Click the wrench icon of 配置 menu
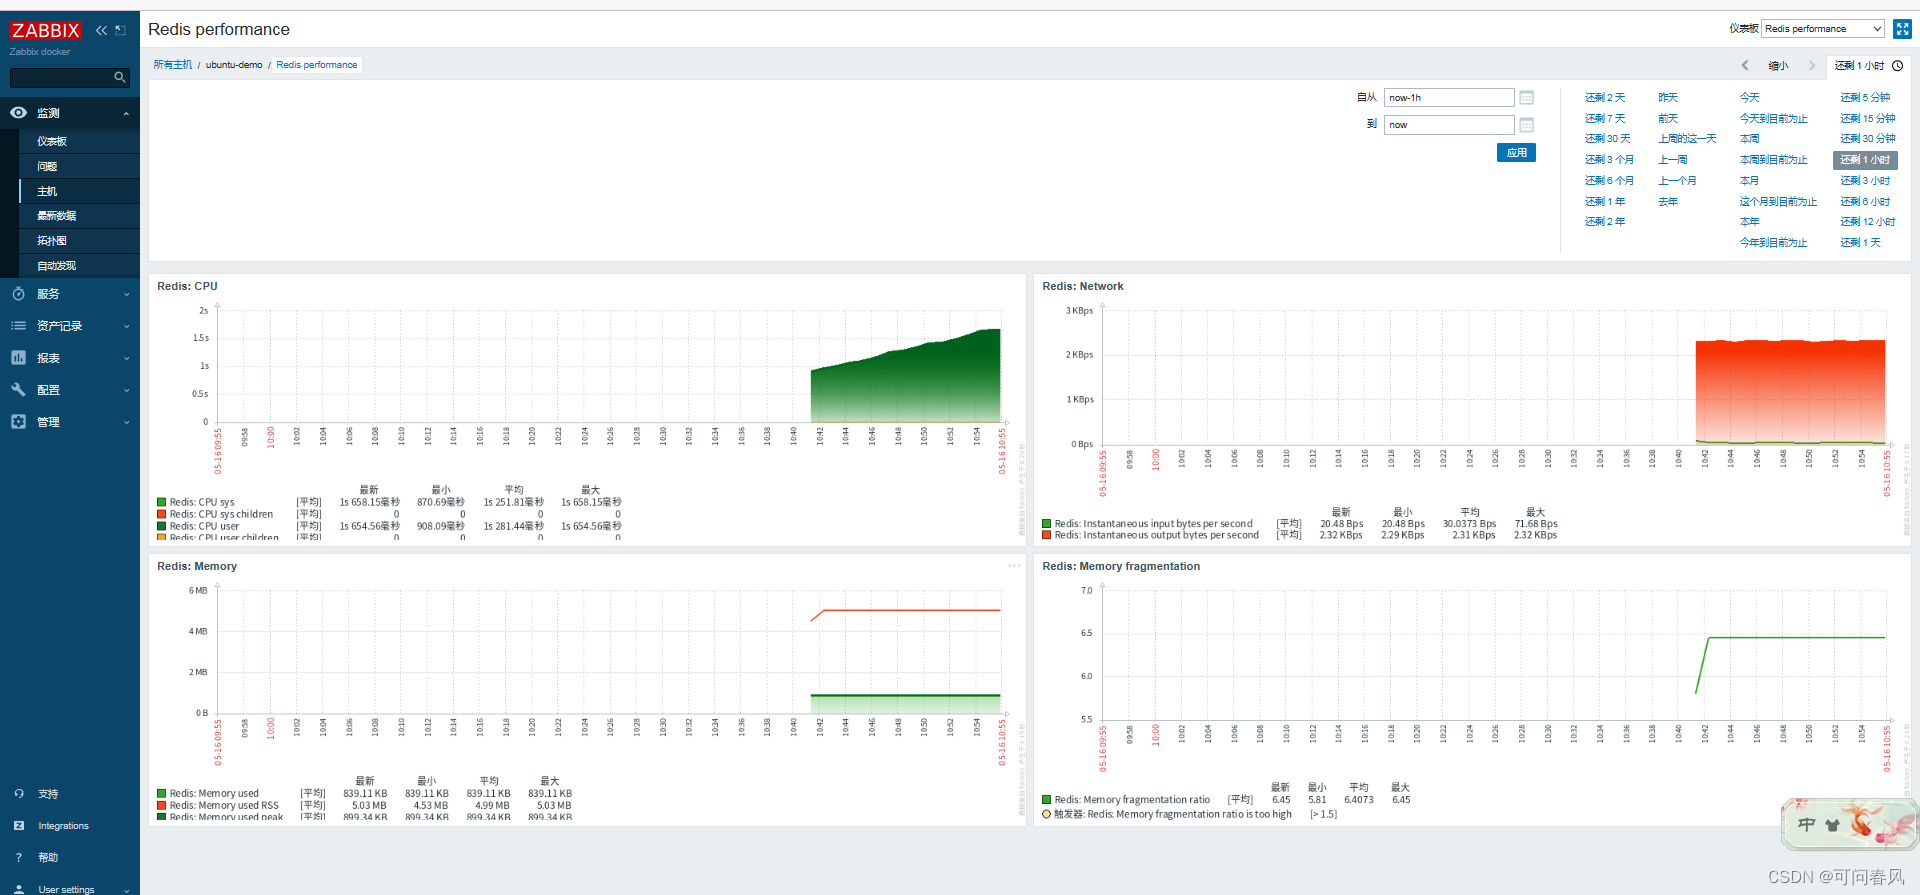 (18, 390)
